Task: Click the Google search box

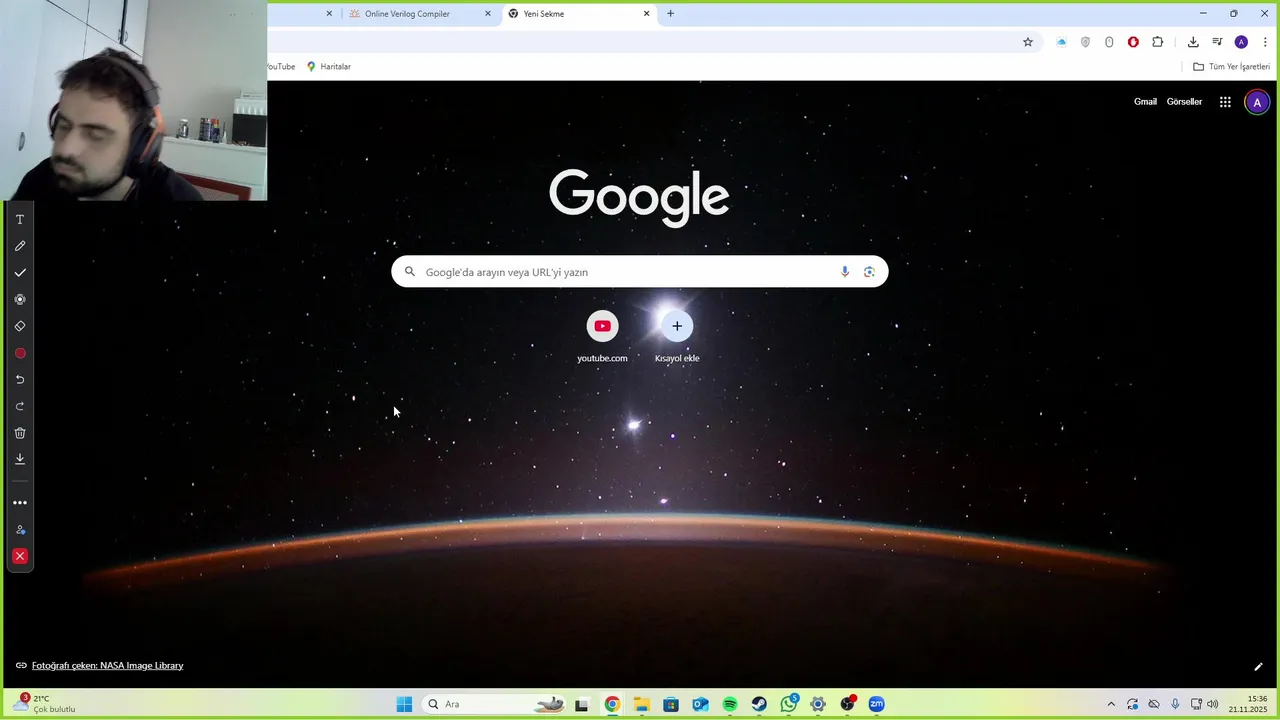Action: point(639,272)
